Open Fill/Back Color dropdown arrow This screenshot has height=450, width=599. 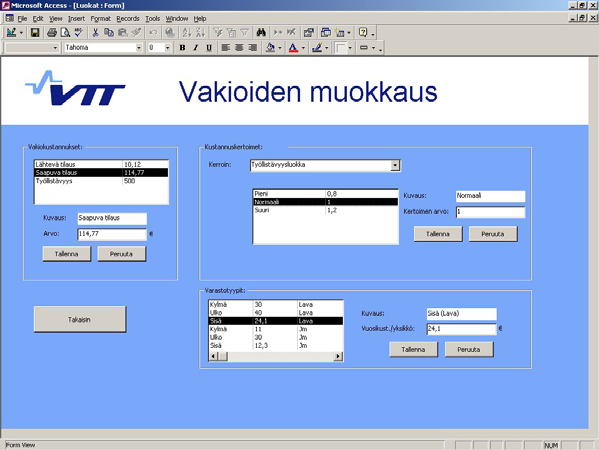[280, 48]
